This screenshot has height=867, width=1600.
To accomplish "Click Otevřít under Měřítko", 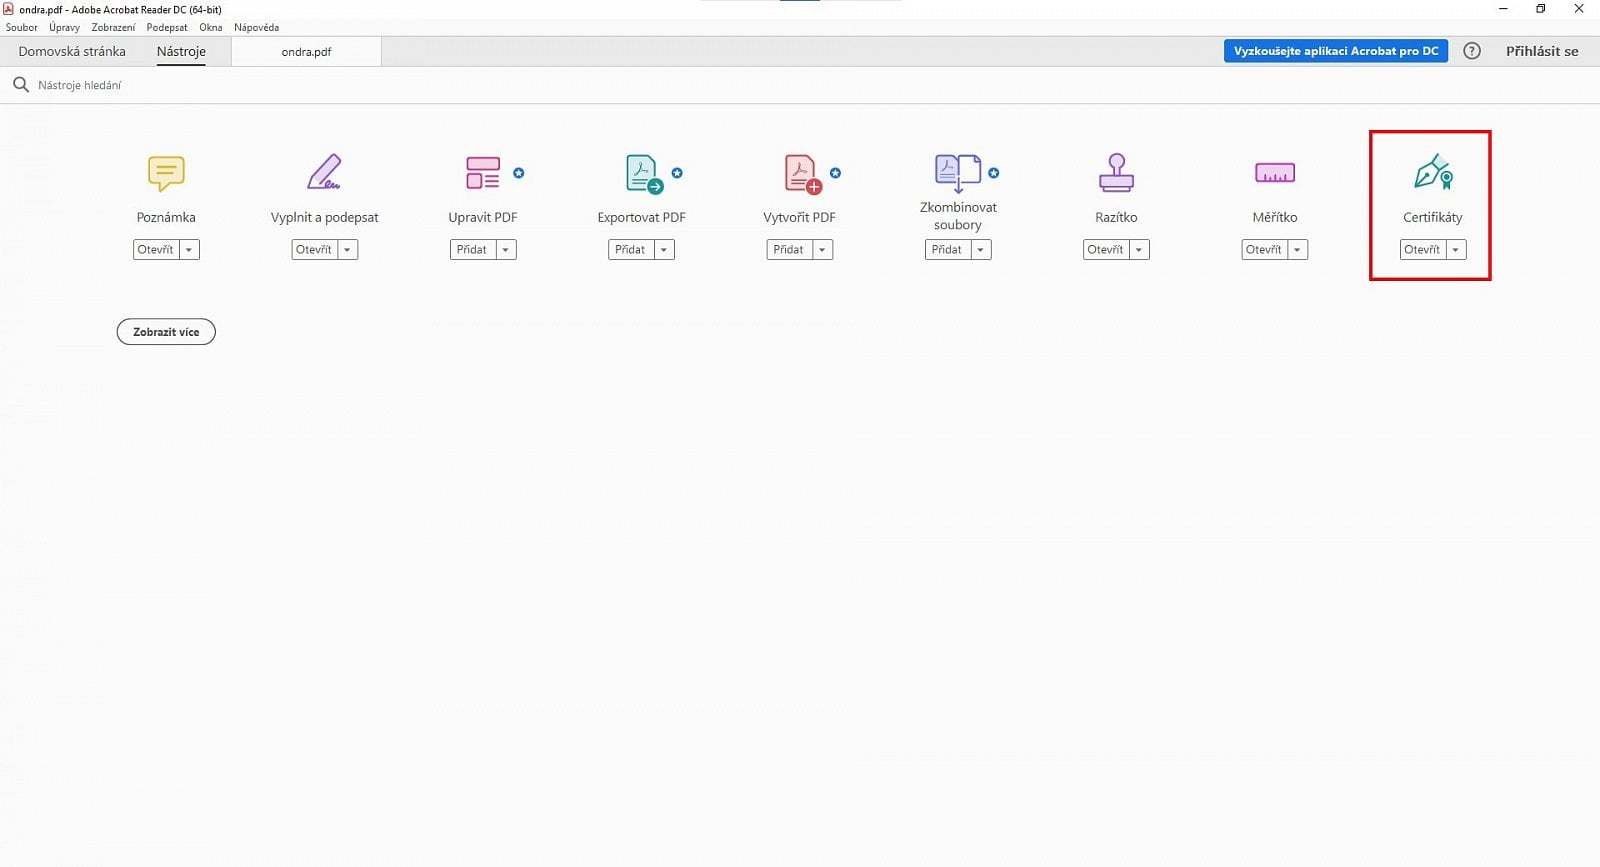I will point(1264,250).
